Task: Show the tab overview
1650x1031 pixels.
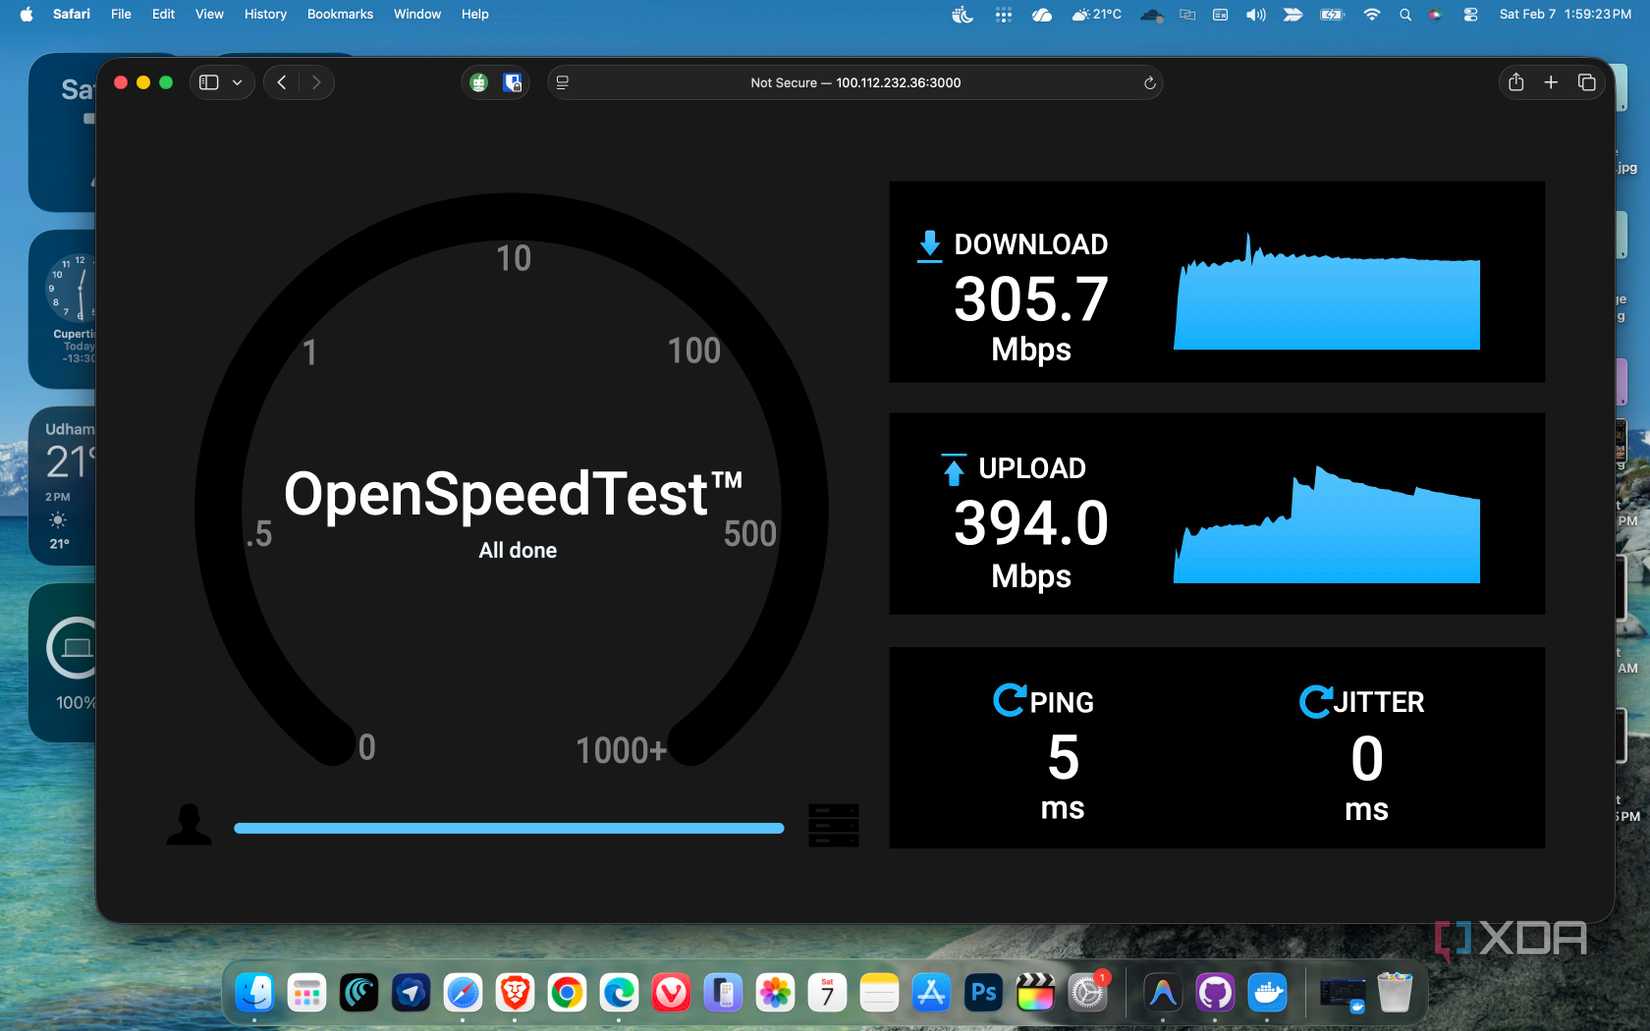Action: (1587, 83)
